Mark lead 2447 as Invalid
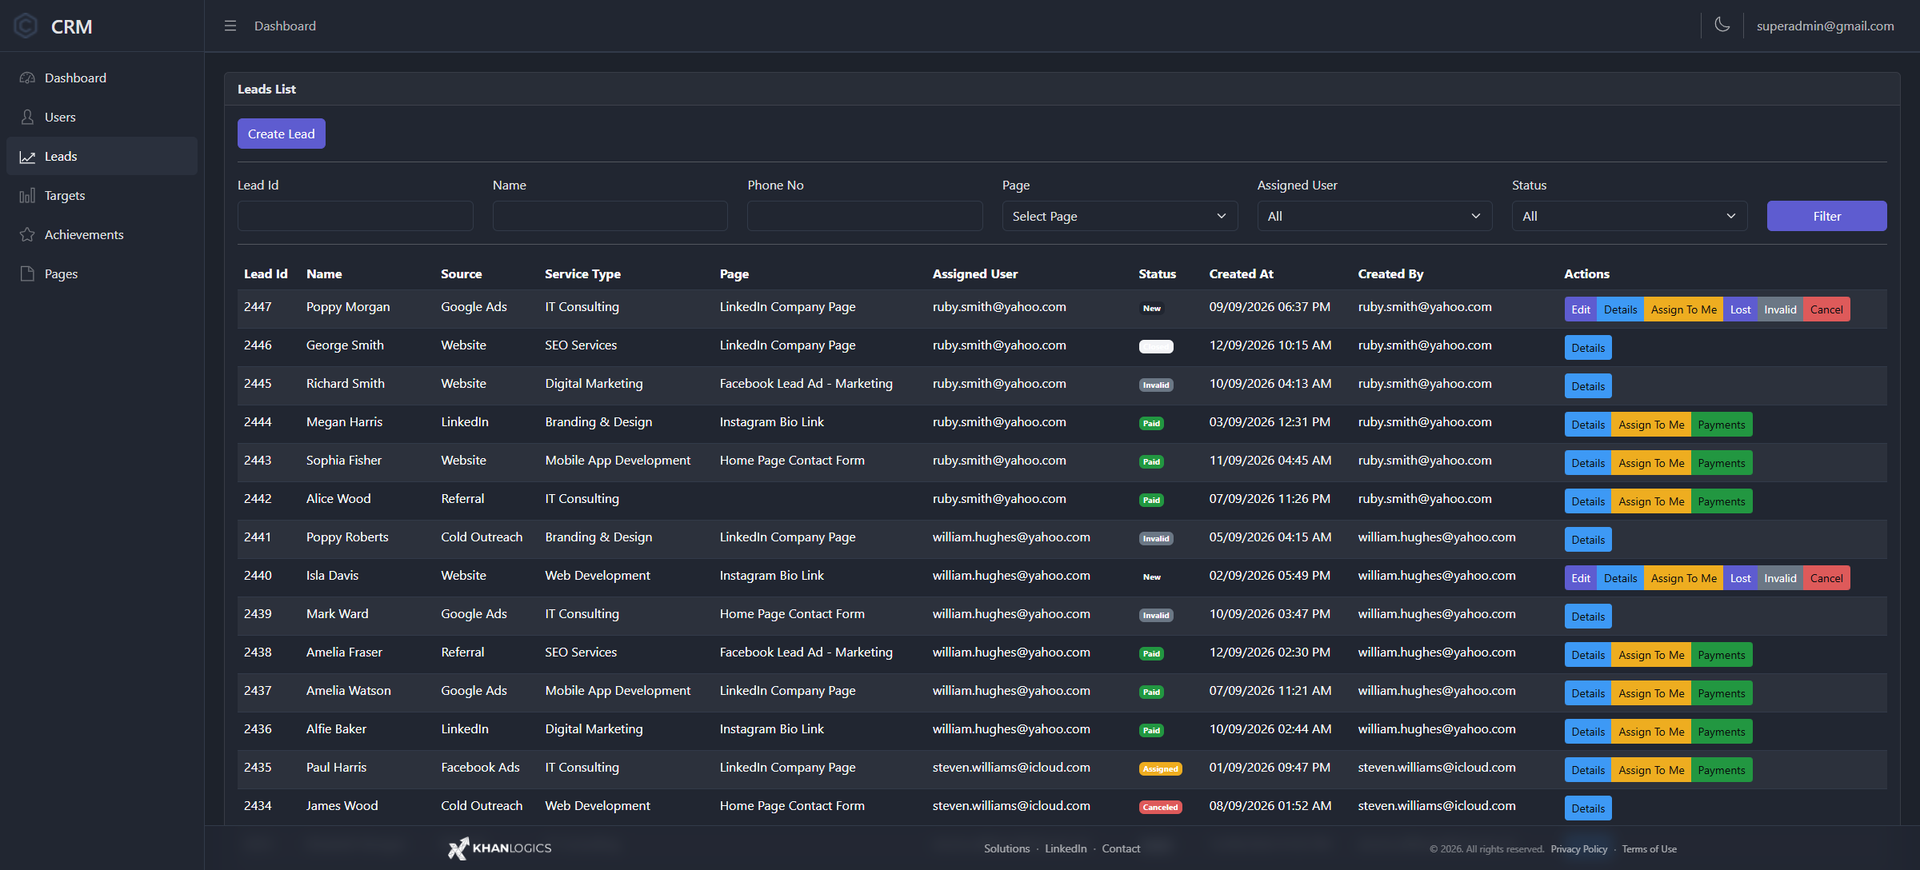 pyautogui.click(x=1781, y=310)
